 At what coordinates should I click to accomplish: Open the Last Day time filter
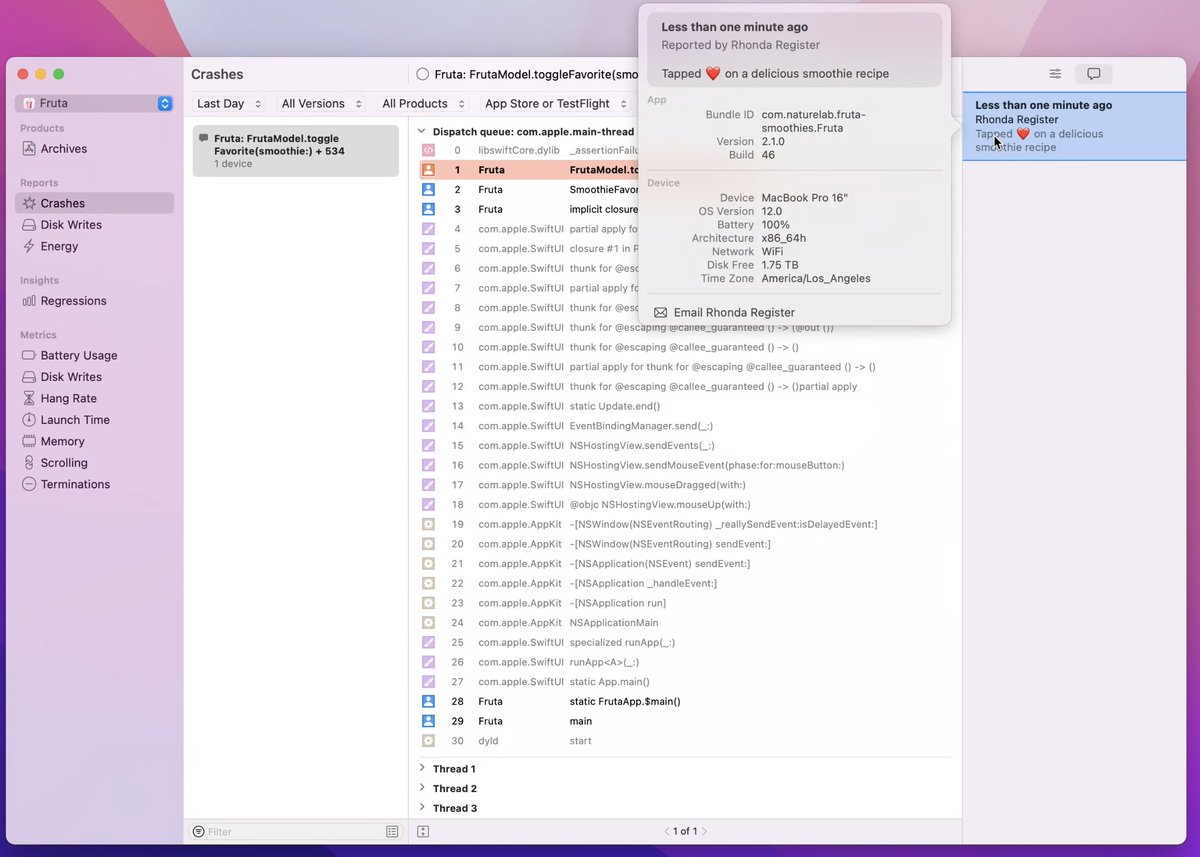tap(229, 104)
